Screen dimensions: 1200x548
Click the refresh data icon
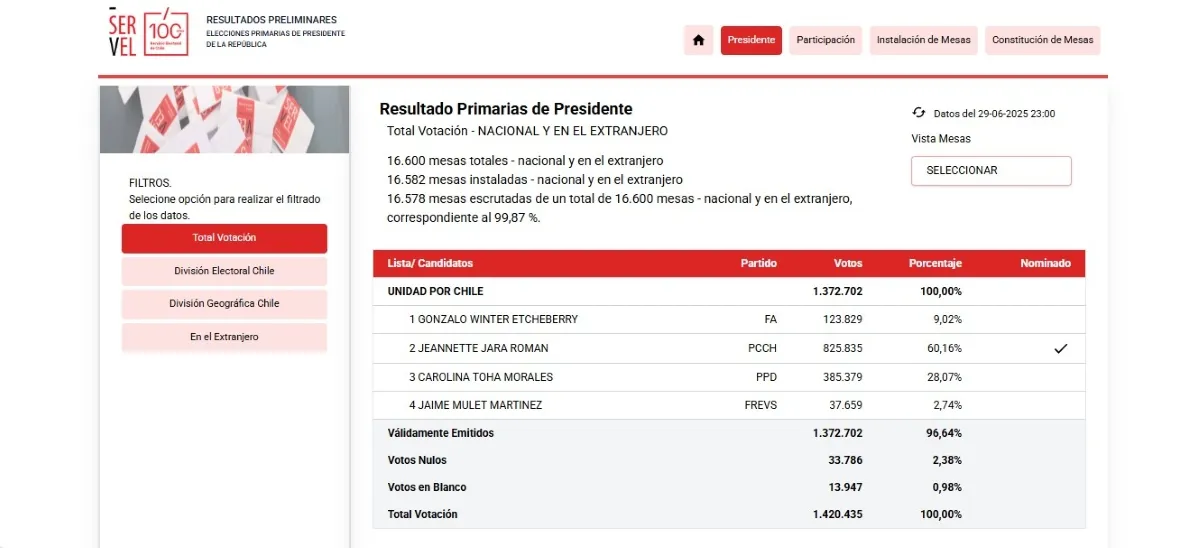click(x=918, y=113)
